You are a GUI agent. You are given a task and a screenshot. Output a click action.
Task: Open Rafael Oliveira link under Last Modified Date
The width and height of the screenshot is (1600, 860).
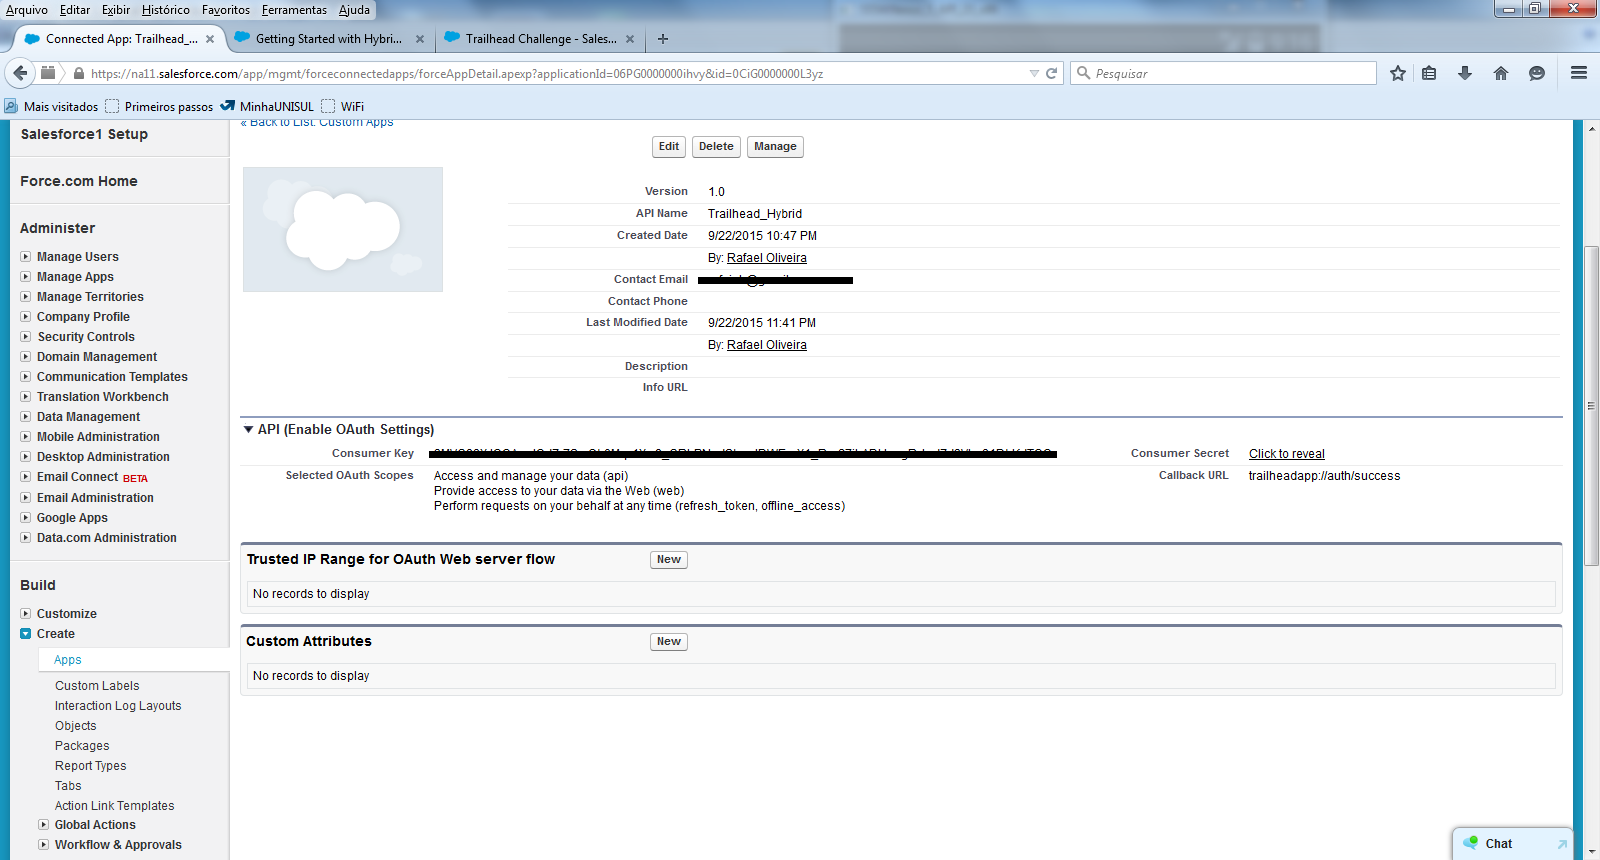[x=767, y=345]
